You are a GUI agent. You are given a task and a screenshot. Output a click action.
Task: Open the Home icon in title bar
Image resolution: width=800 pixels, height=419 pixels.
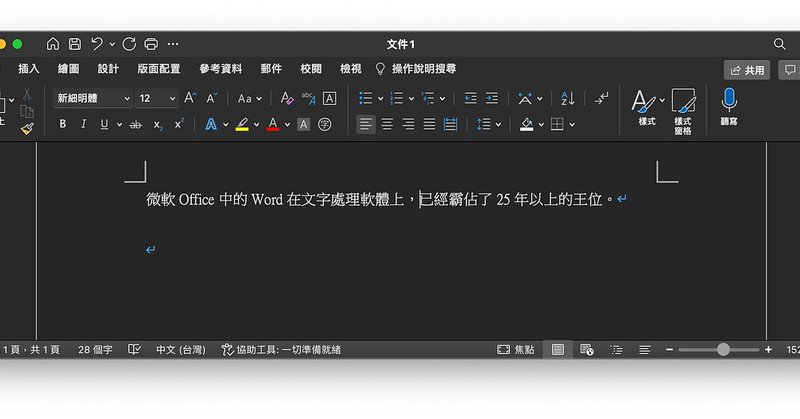(53, 44)
